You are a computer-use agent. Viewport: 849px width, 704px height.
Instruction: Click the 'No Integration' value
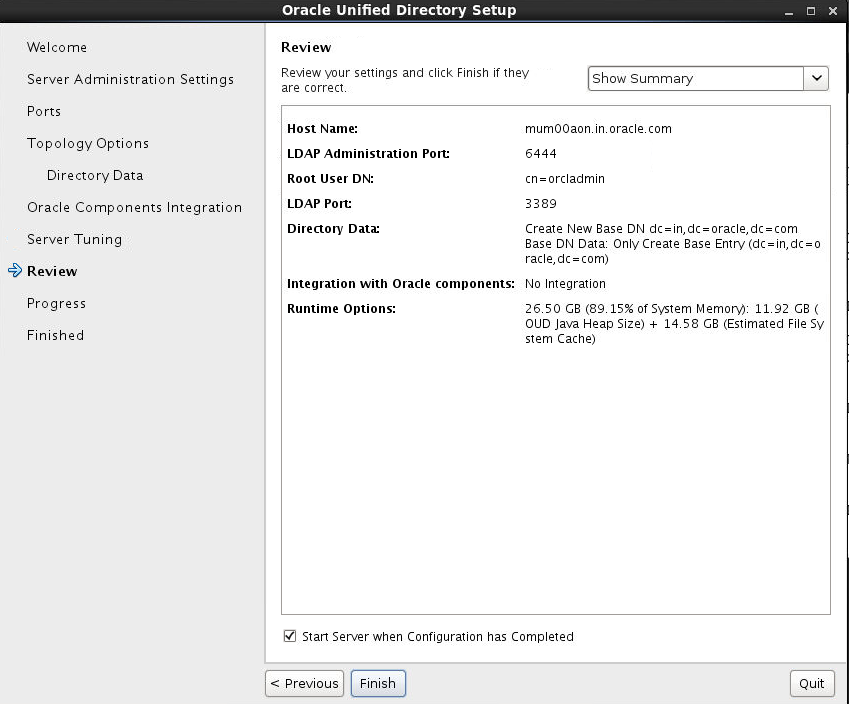point(565,284)
